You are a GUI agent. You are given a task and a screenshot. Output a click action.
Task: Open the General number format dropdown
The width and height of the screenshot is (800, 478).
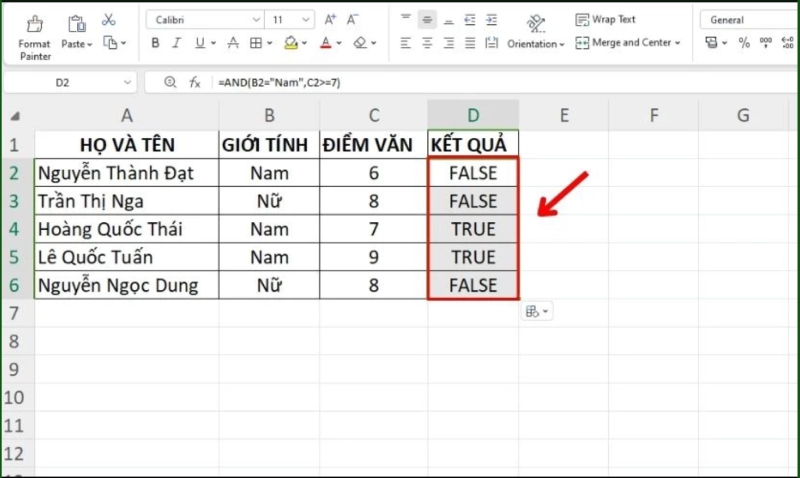pyautogui.click(x=749, y=20)
